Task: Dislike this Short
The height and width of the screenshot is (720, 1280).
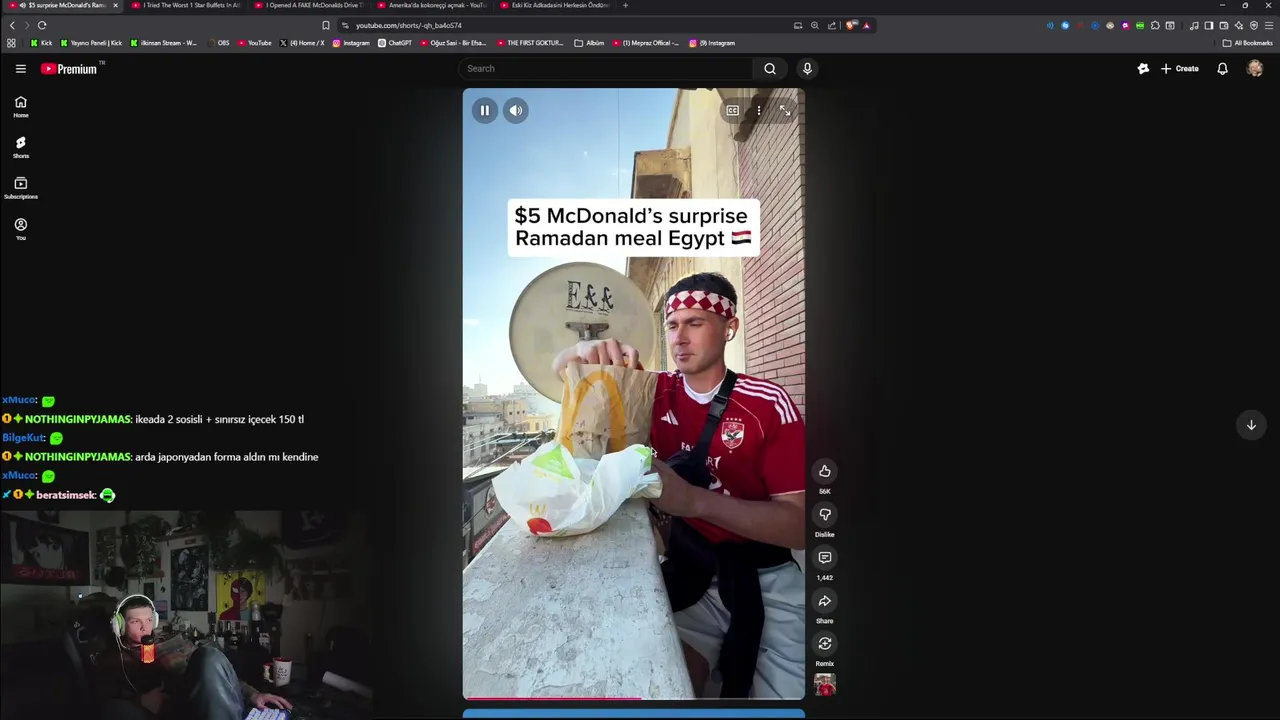Action: pyautogui.click(x=825, y=514)
